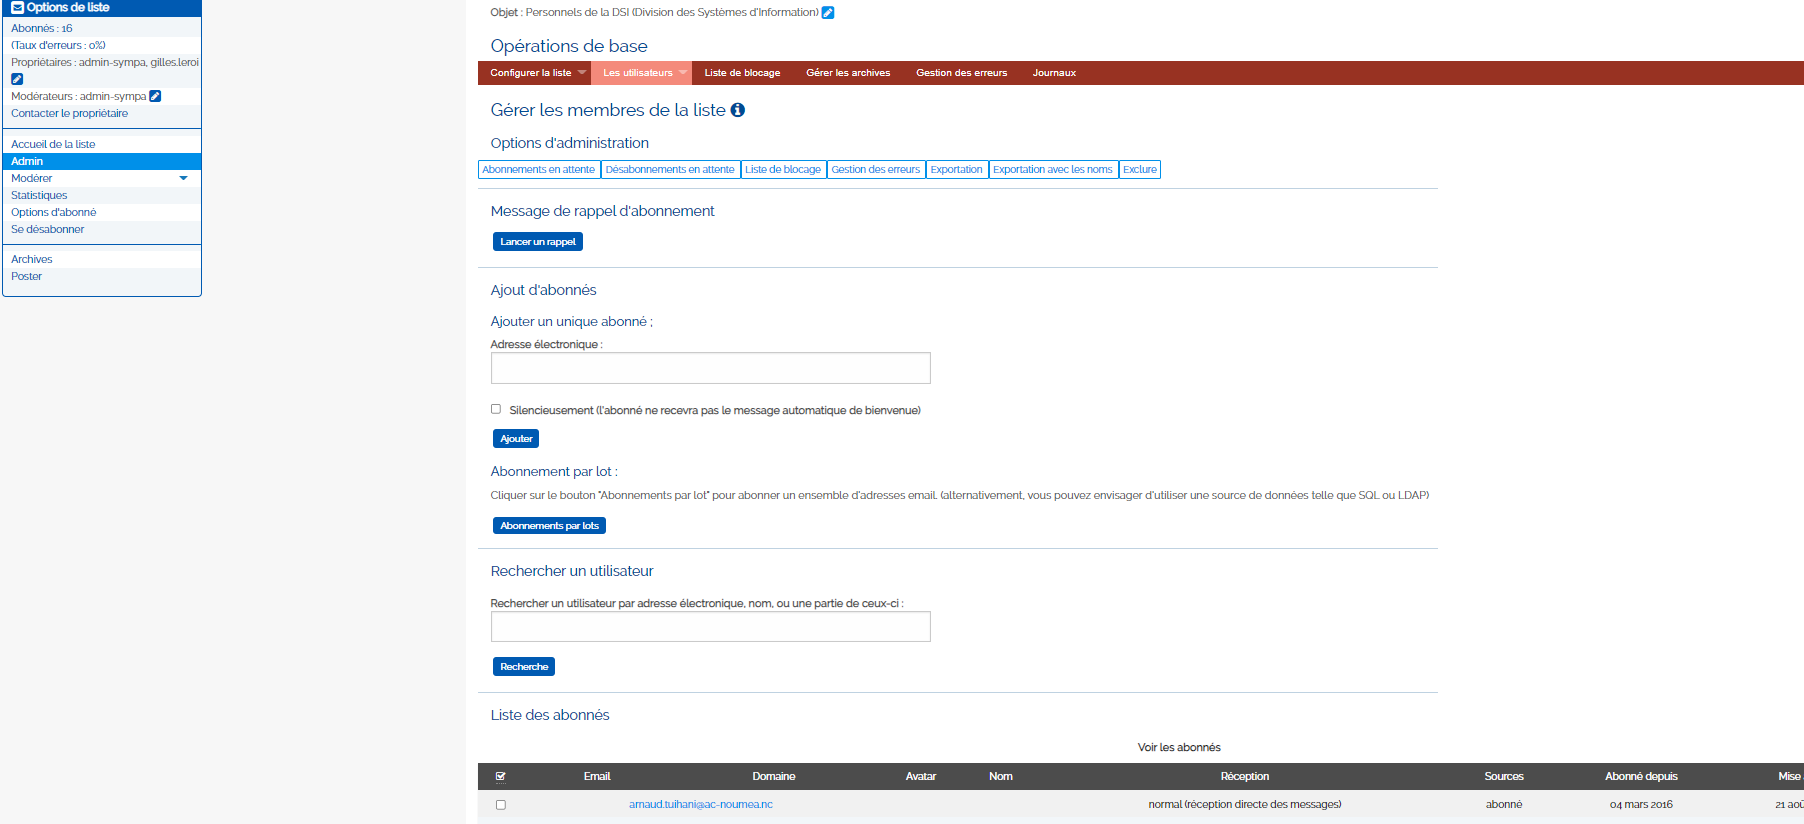
Task: Click the envelope icon in Options de liste
Action: coord(17,7)
